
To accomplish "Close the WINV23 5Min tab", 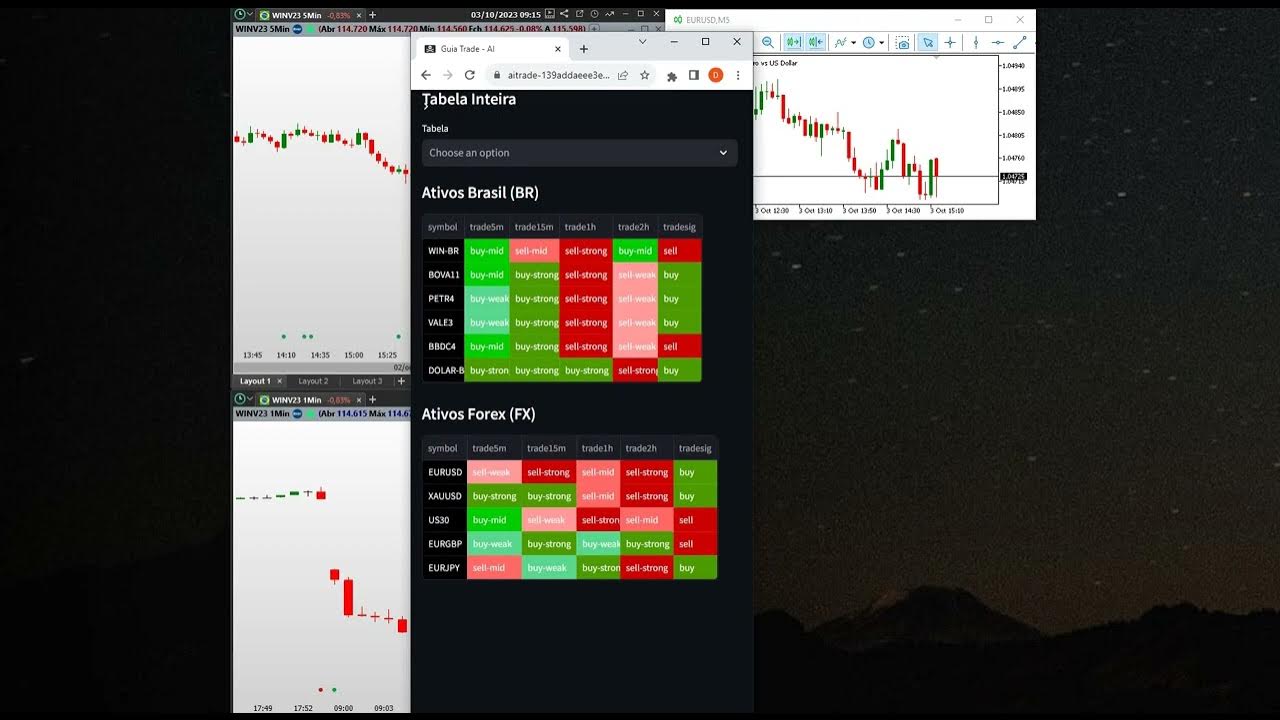I will (360, 15).
